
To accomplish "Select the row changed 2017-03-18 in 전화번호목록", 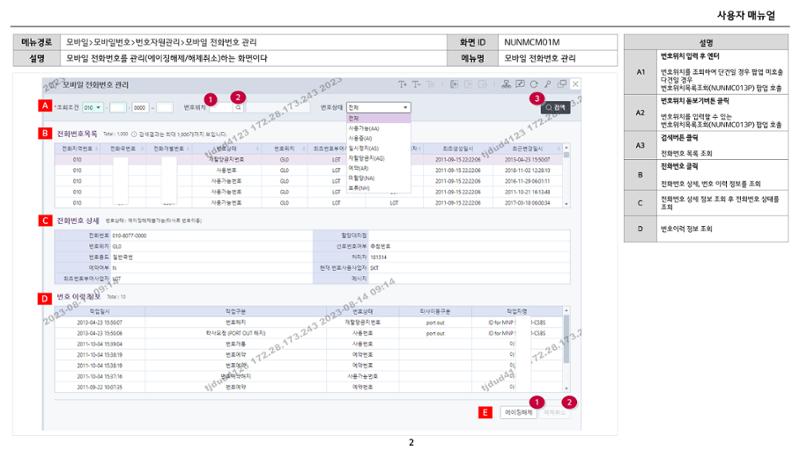I will [x=309, y=203].
